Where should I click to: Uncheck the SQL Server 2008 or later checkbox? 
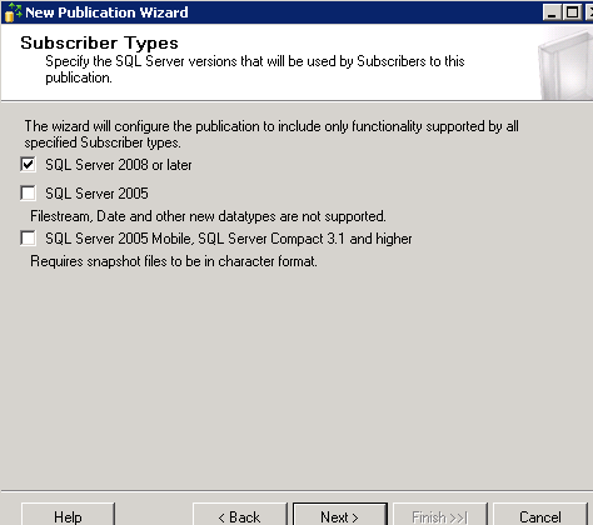point(28,165)
